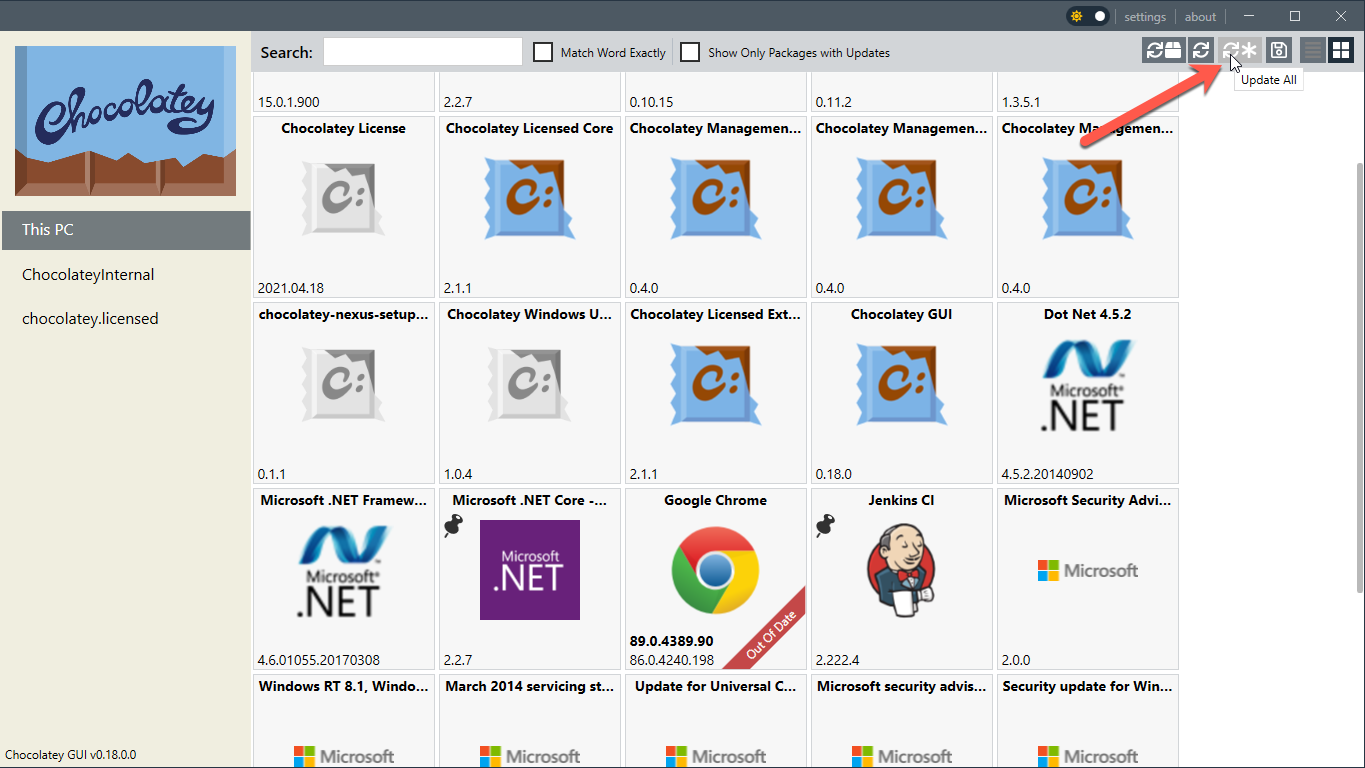Select the Chocolatey GUI package icon
The height and width of the screenshot is (768, 1365).
click(x=901, y=384)
